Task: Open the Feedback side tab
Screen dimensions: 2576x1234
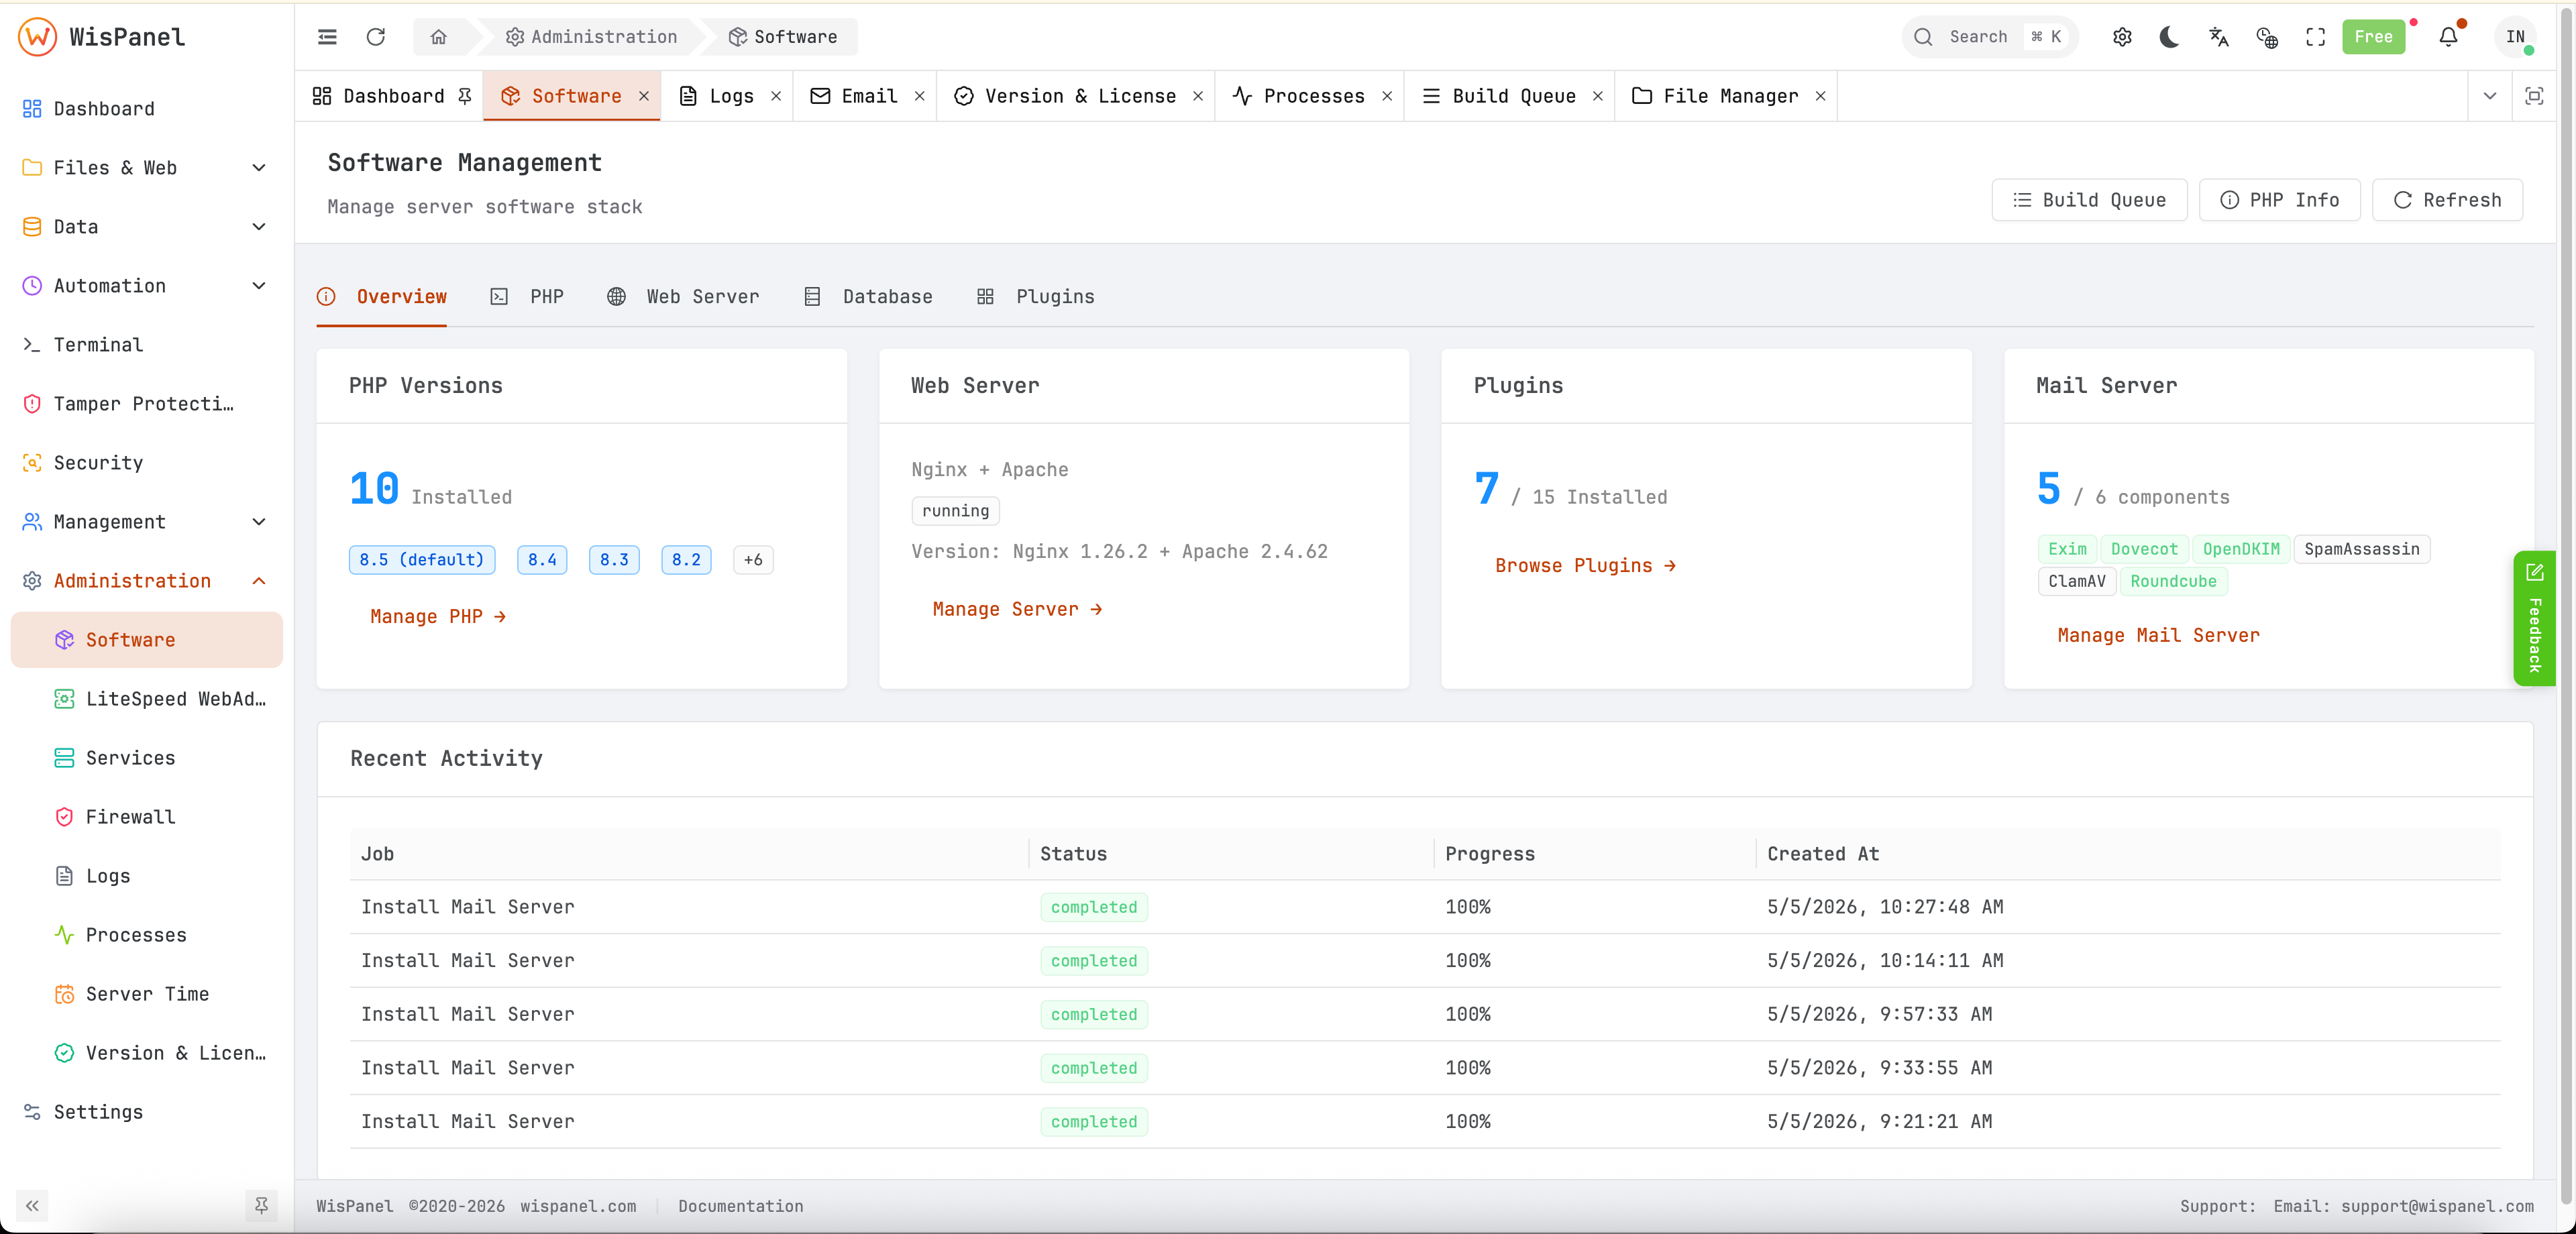Action: tap(2534, 618)
